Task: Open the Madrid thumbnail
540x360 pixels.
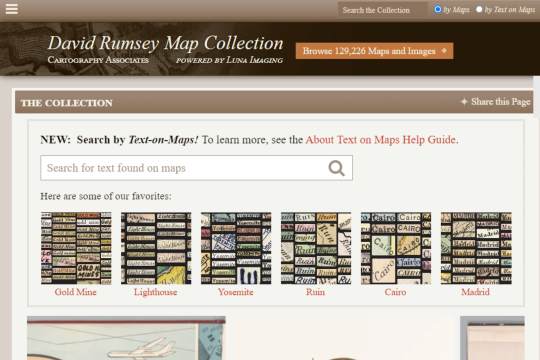Action: tap(476, 248)
